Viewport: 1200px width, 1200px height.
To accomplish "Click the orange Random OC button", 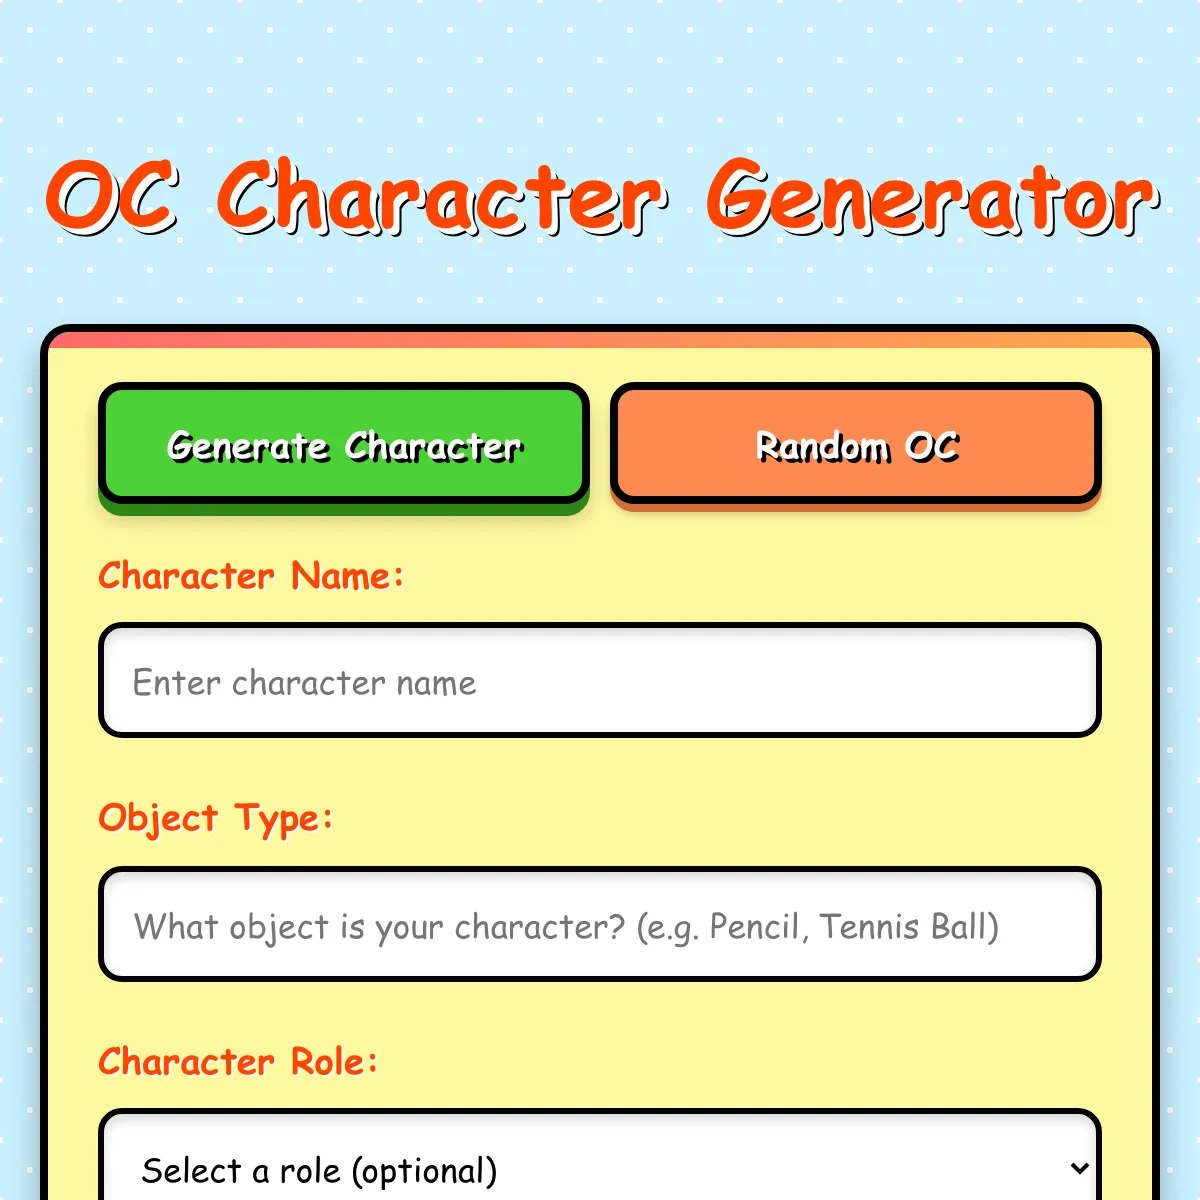I will [x=856, y=443].
